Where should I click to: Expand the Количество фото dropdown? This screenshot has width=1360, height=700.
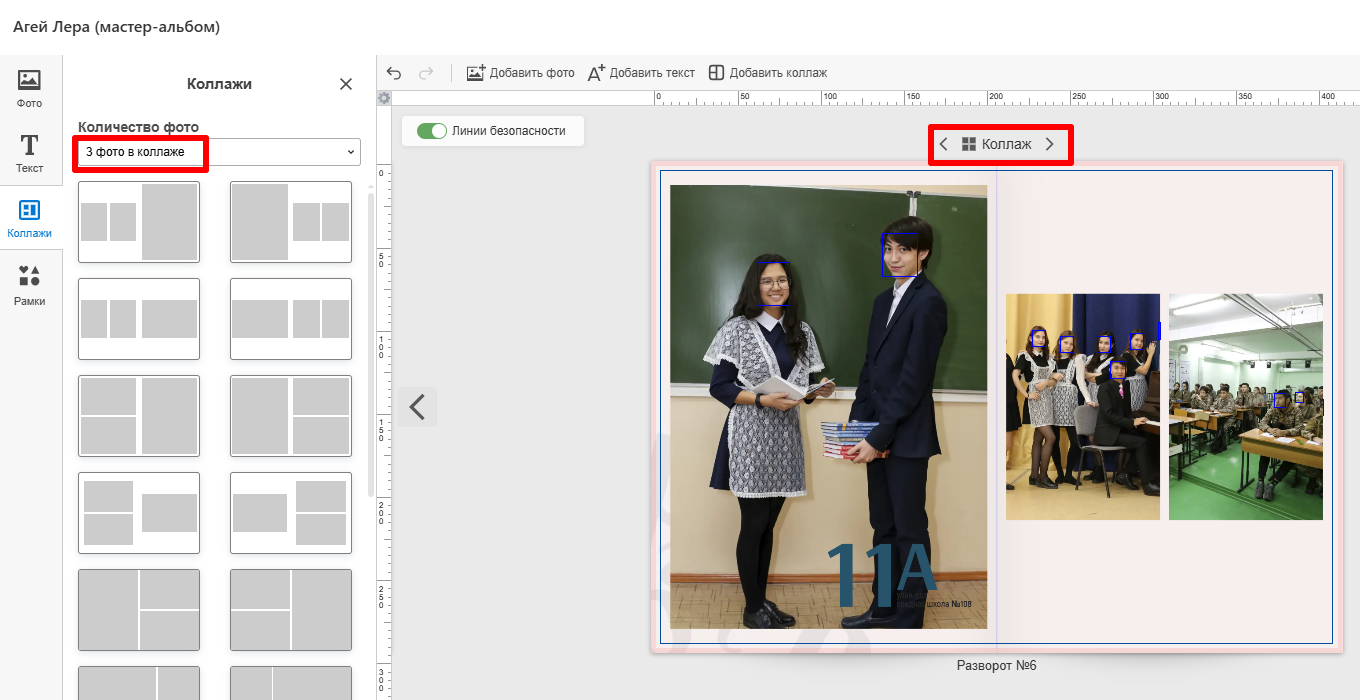point(219,152)
